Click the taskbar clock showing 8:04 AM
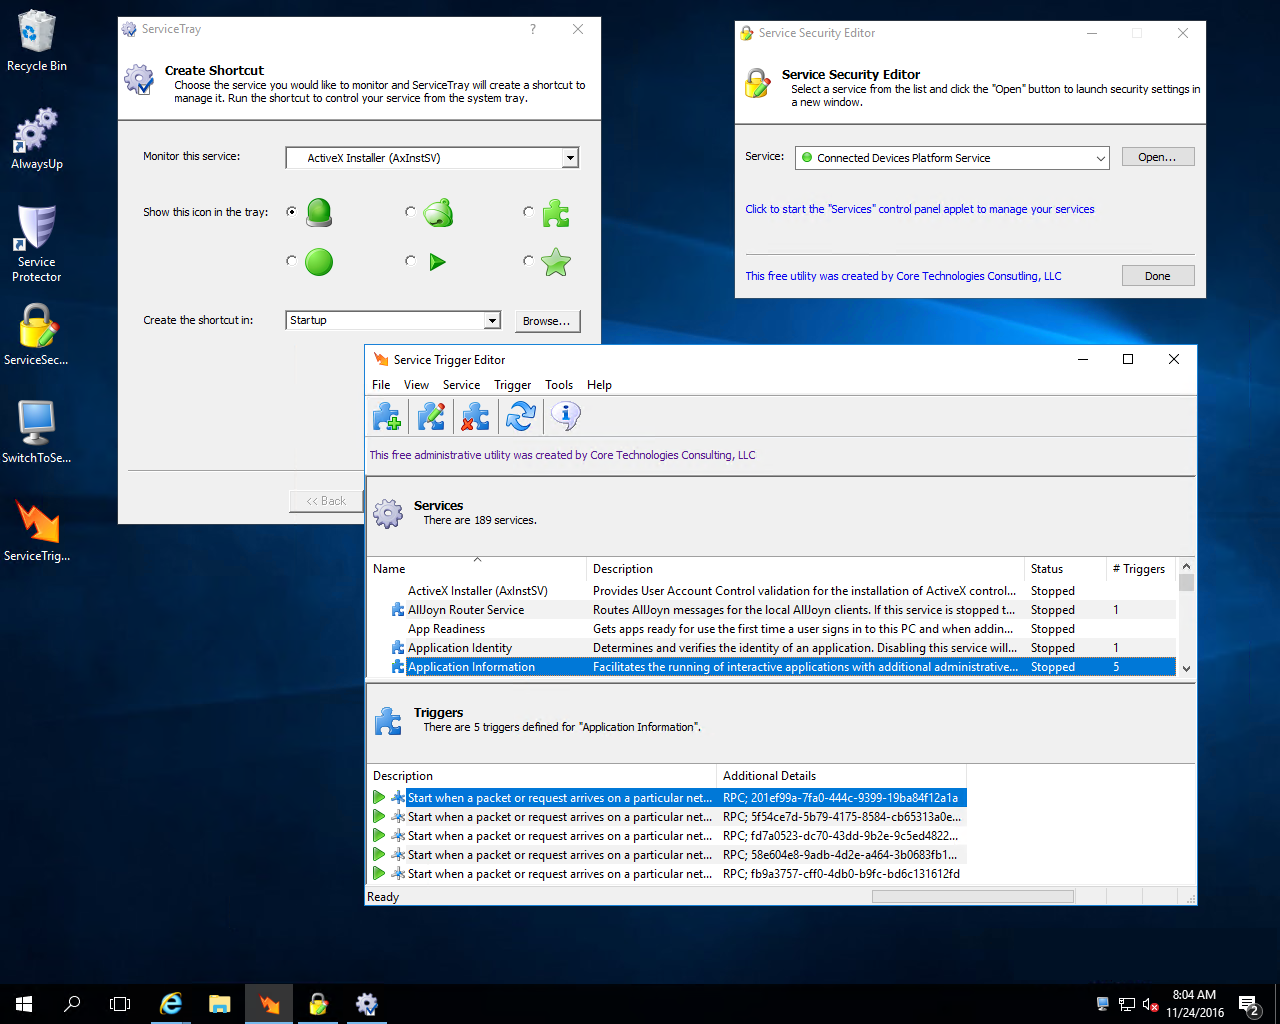 tap(1195, 1004)
